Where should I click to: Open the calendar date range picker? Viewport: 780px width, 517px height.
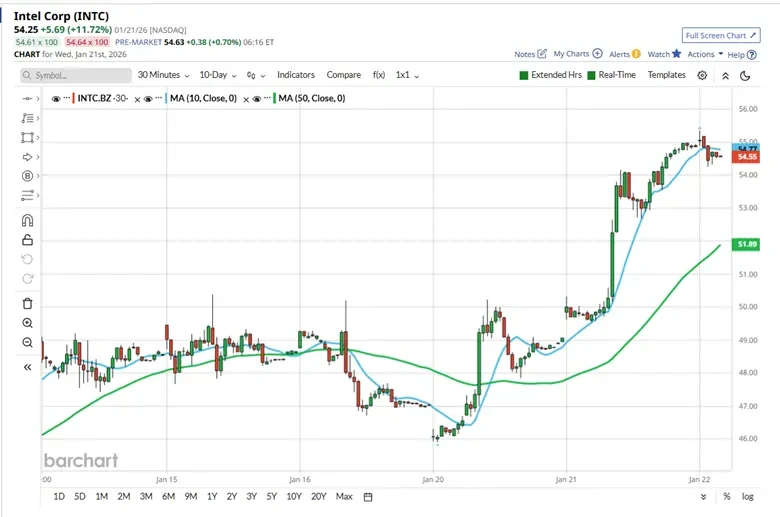click(x=368, y=497)
